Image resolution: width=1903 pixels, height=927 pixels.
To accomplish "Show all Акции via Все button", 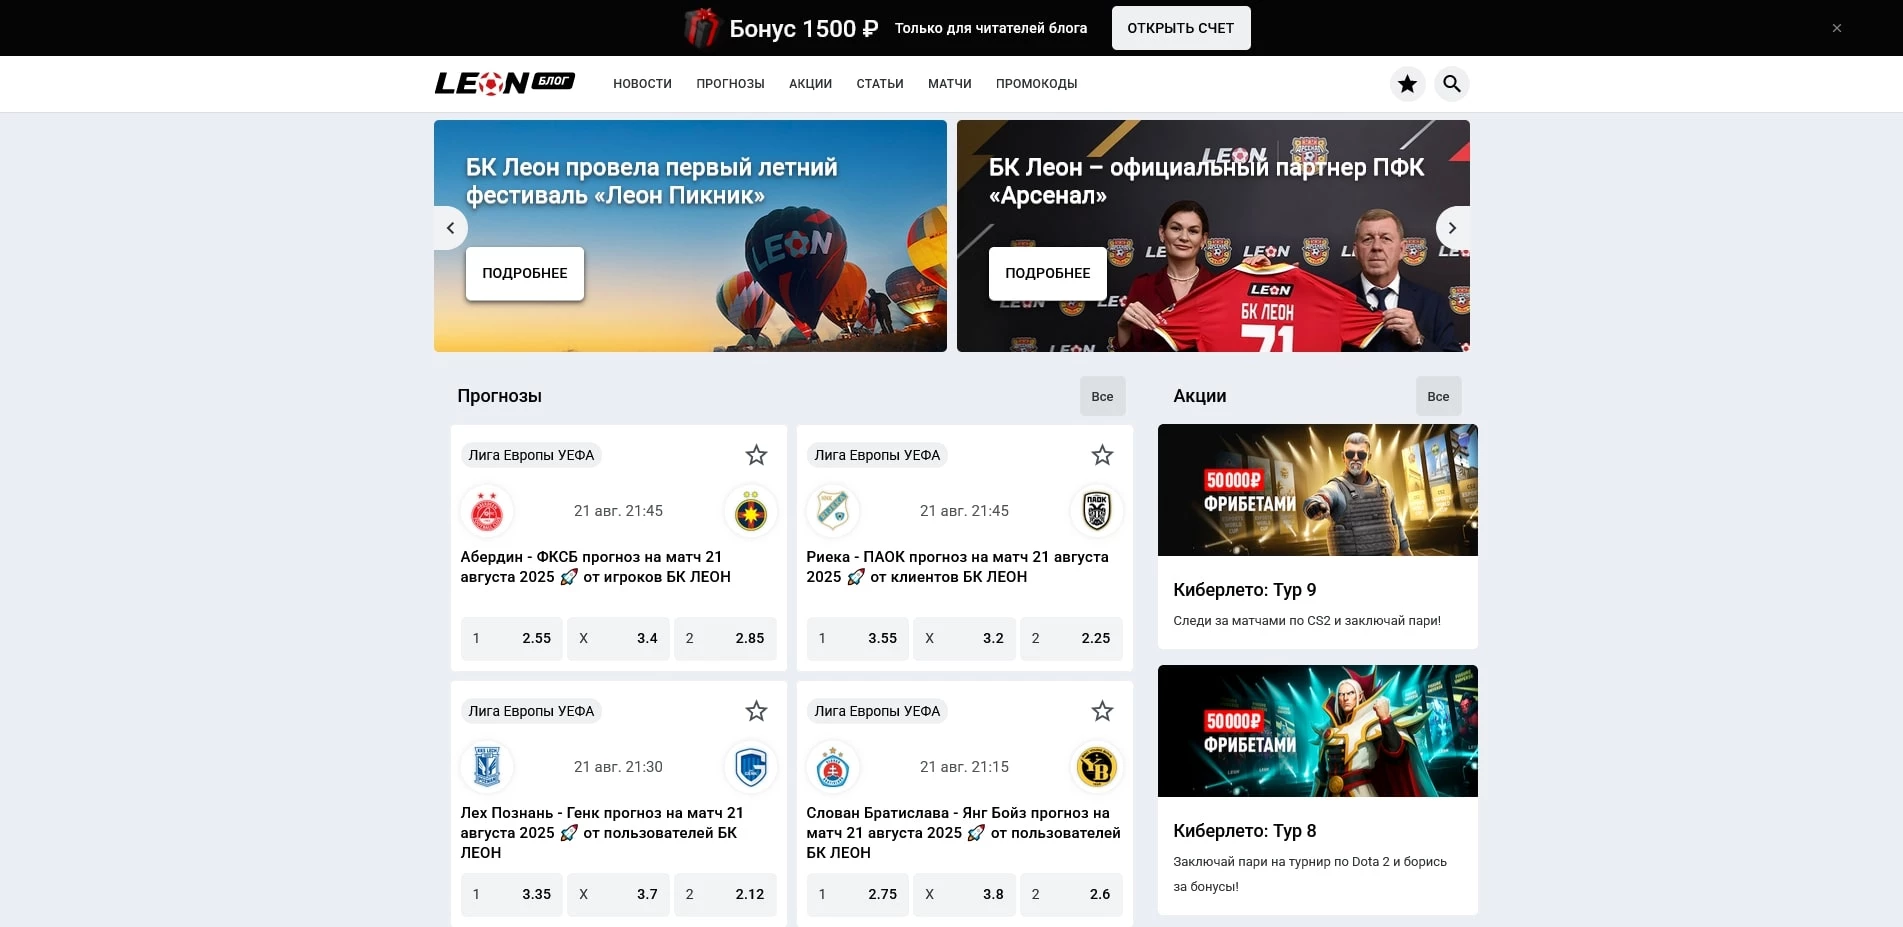I will click(1438, 396).
